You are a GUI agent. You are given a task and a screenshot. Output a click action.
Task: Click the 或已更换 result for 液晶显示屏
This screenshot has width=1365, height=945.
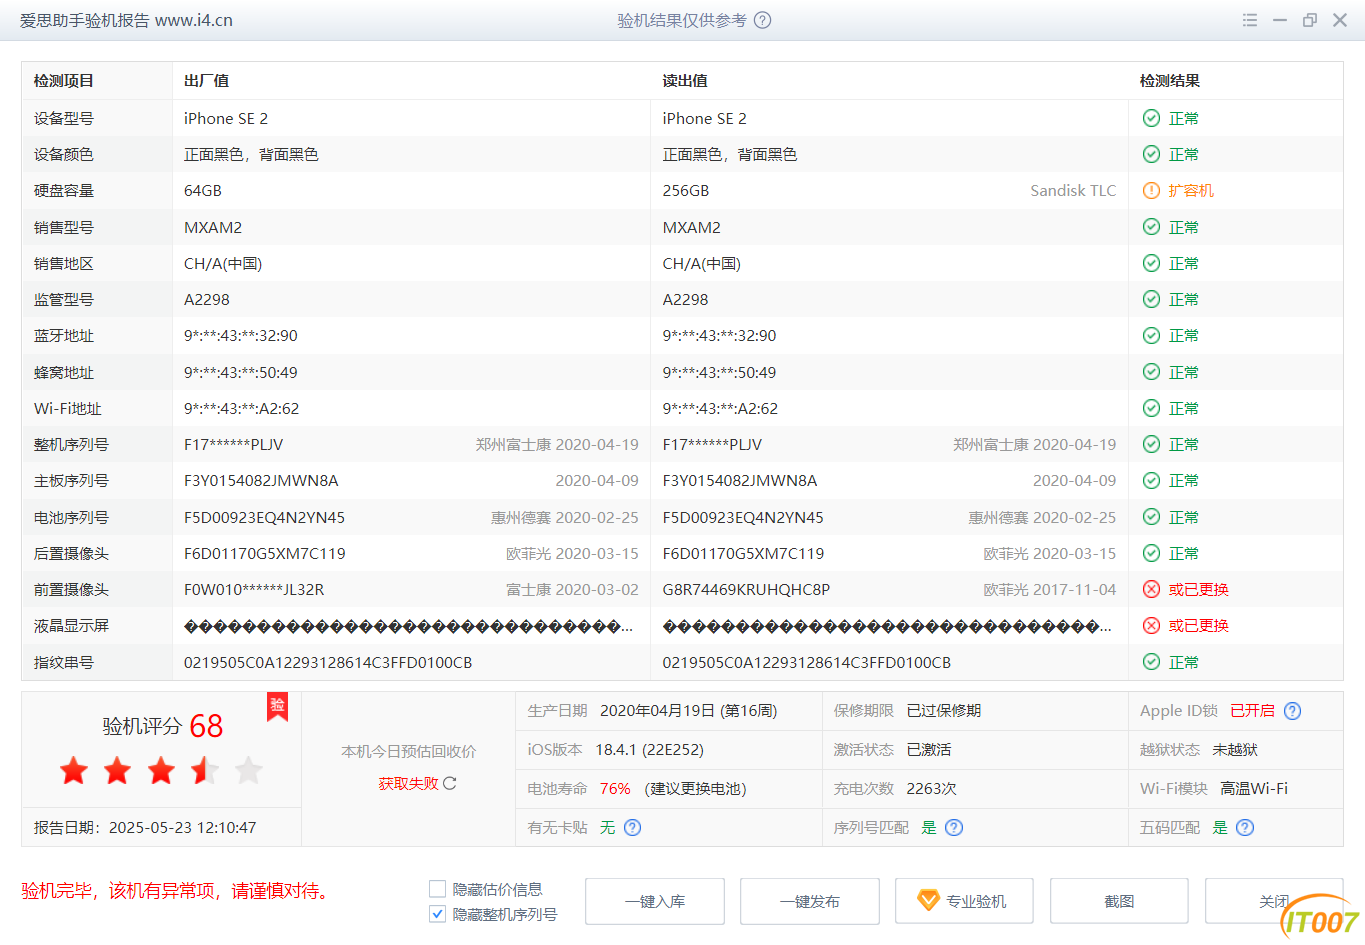[1199, 625]
